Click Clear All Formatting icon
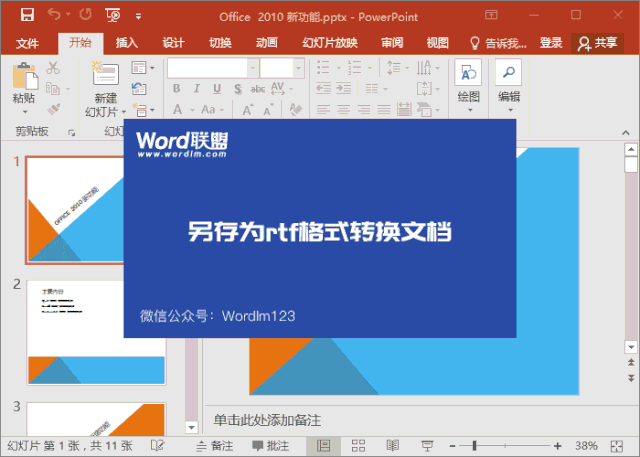Image resolution: width=640 pixels, height=457 pixels. [296, 109]
